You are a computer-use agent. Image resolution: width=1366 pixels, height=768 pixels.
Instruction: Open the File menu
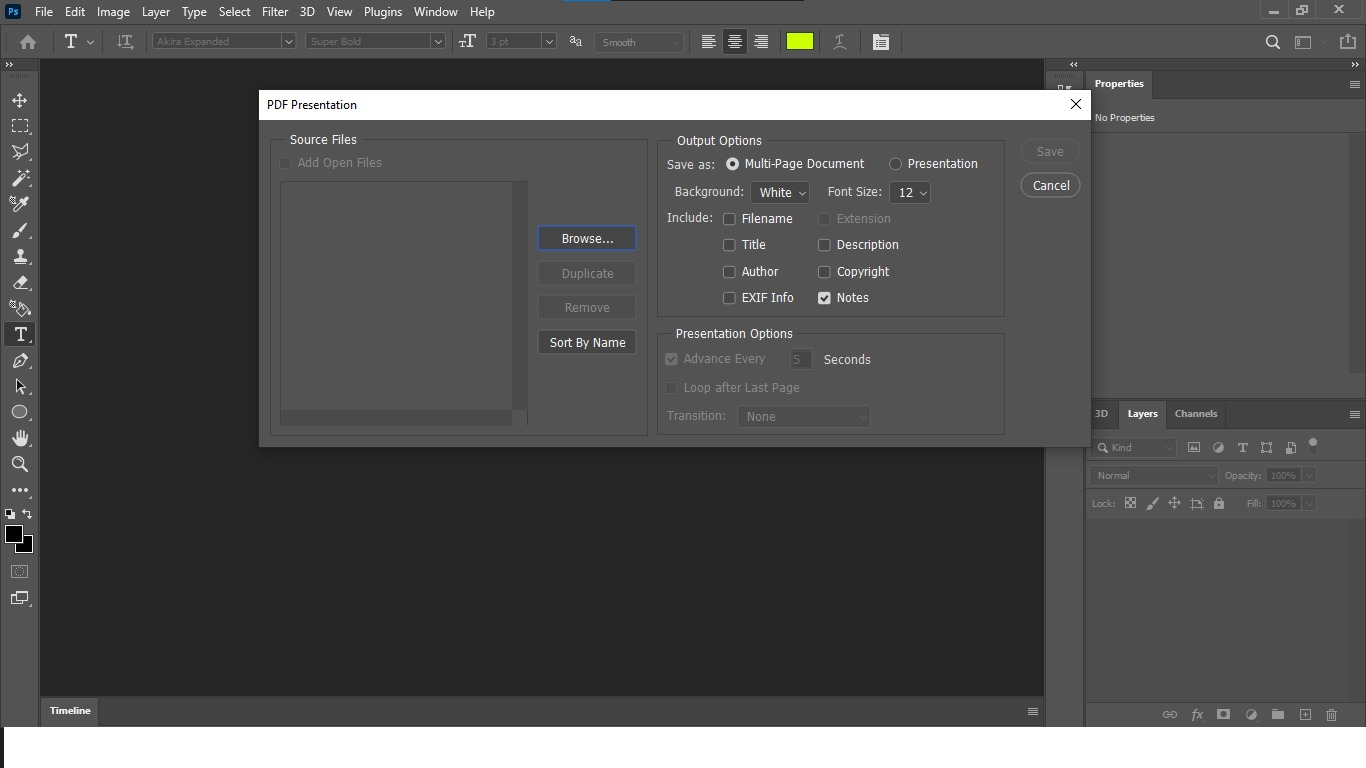(x=44, y=12)
